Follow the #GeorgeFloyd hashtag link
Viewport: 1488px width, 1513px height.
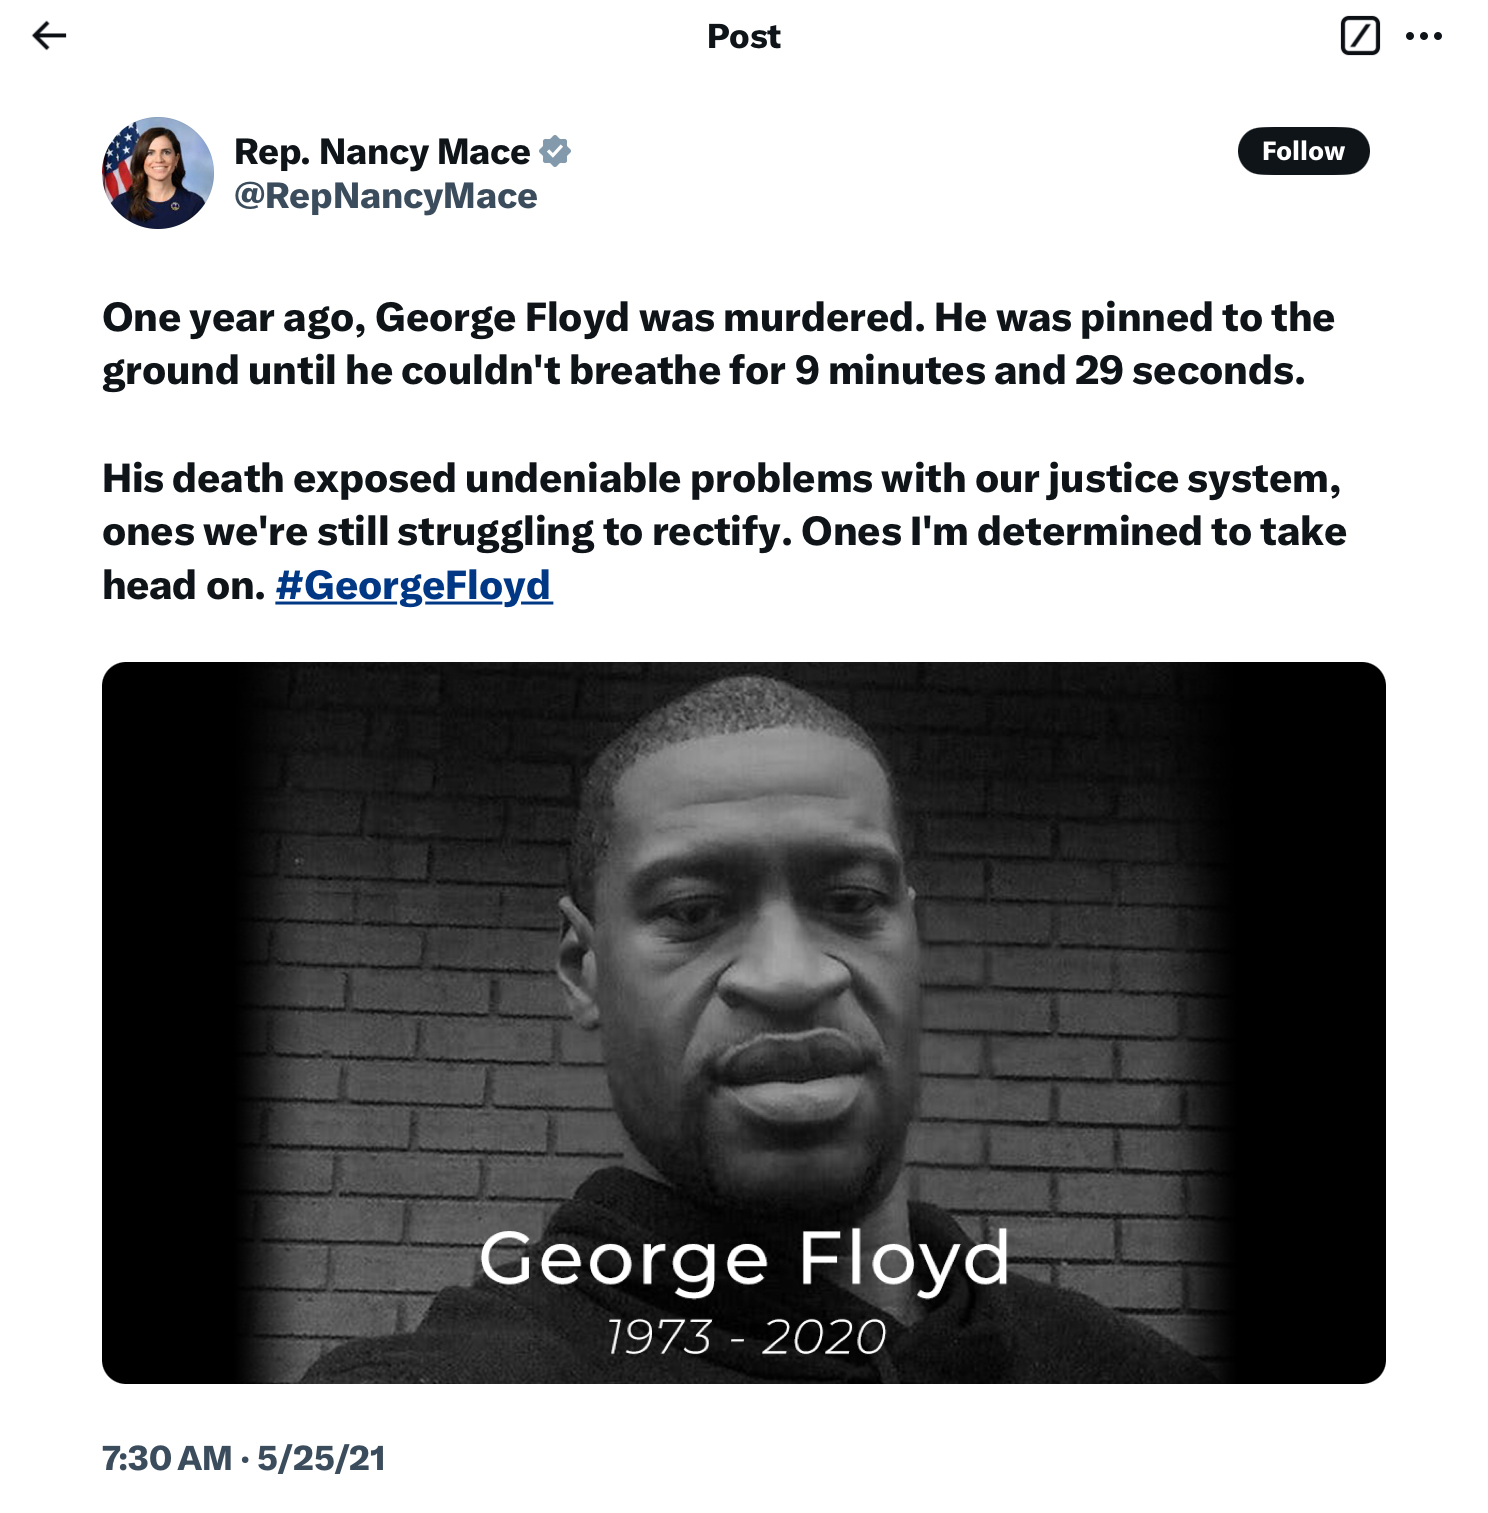[x=413, y=585]
